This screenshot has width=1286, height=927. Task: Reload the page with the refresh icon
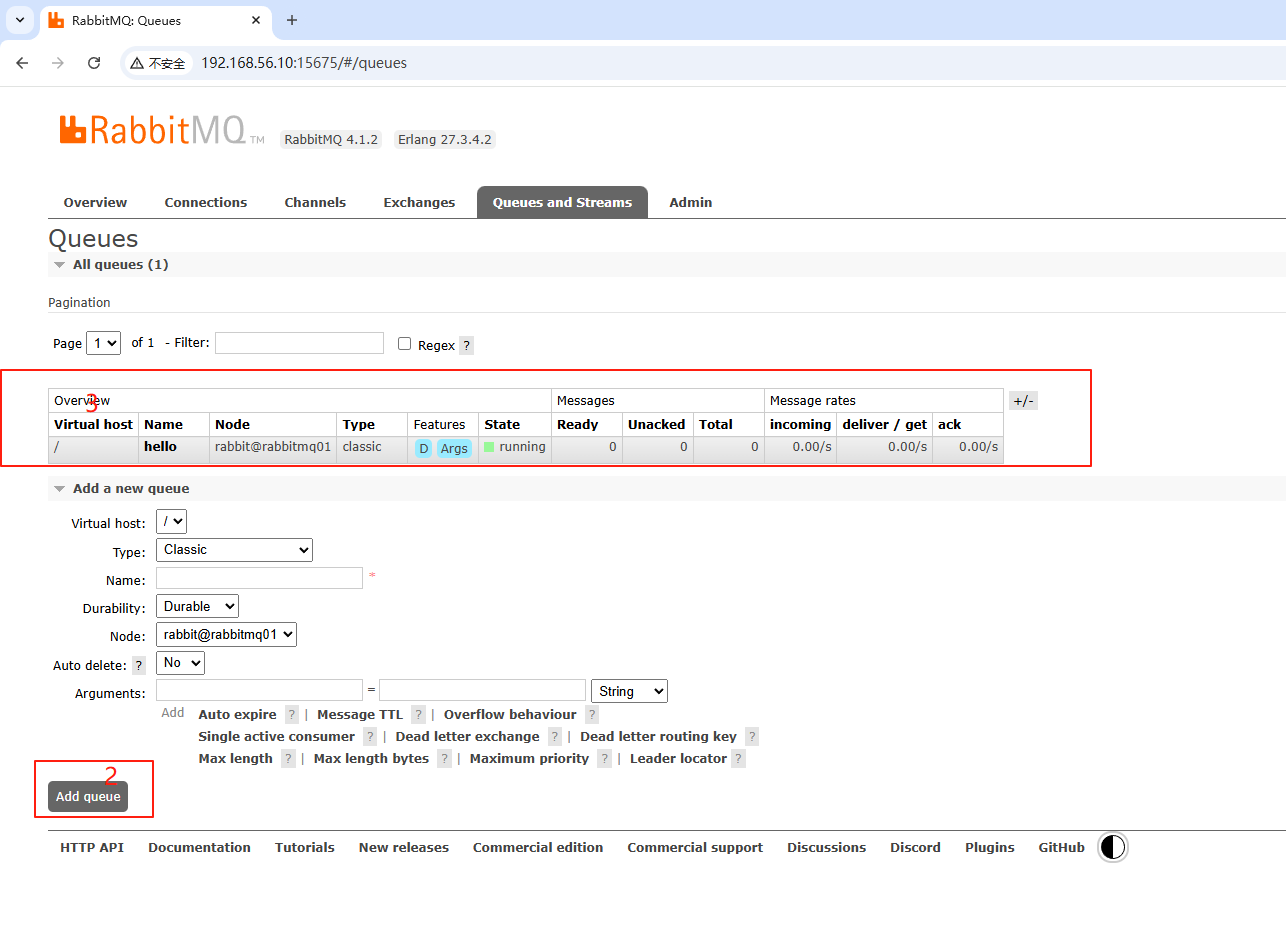pos(94,63)
